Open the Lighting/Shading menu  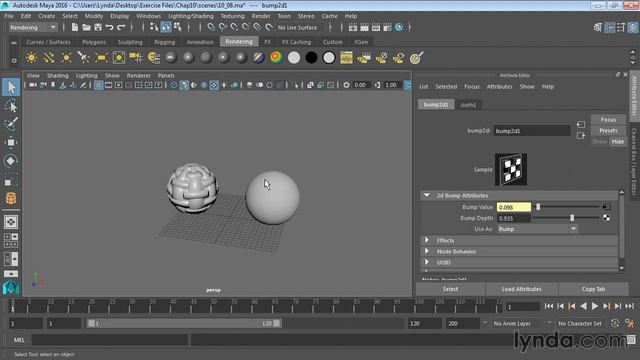191,16
